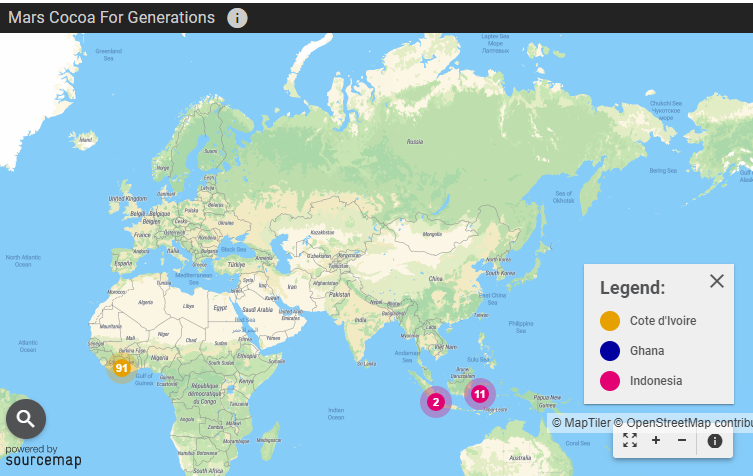Screen dimensions: 753x476
Task: Click the Coral Sea map label
Action: pos(578,443)
